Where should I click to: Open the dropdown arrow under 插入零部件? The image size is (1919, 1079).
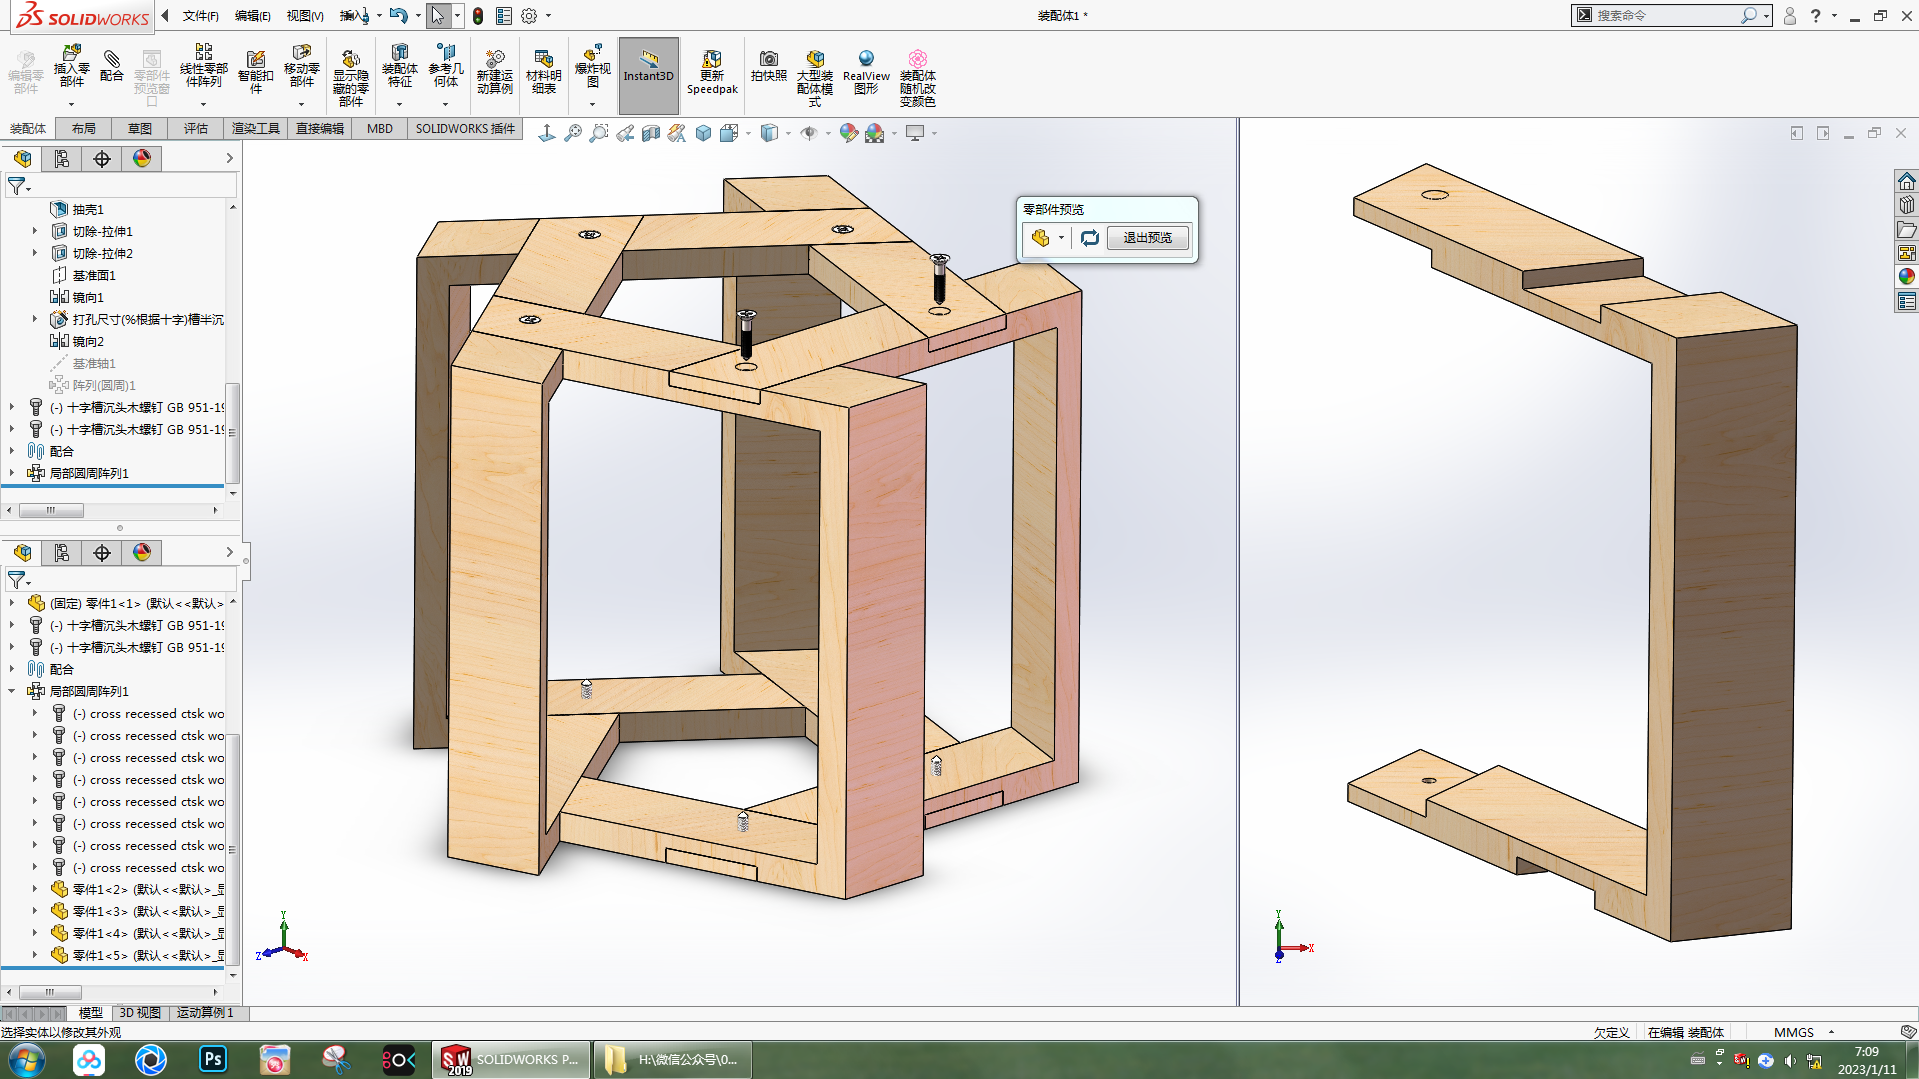pos(71,105)
